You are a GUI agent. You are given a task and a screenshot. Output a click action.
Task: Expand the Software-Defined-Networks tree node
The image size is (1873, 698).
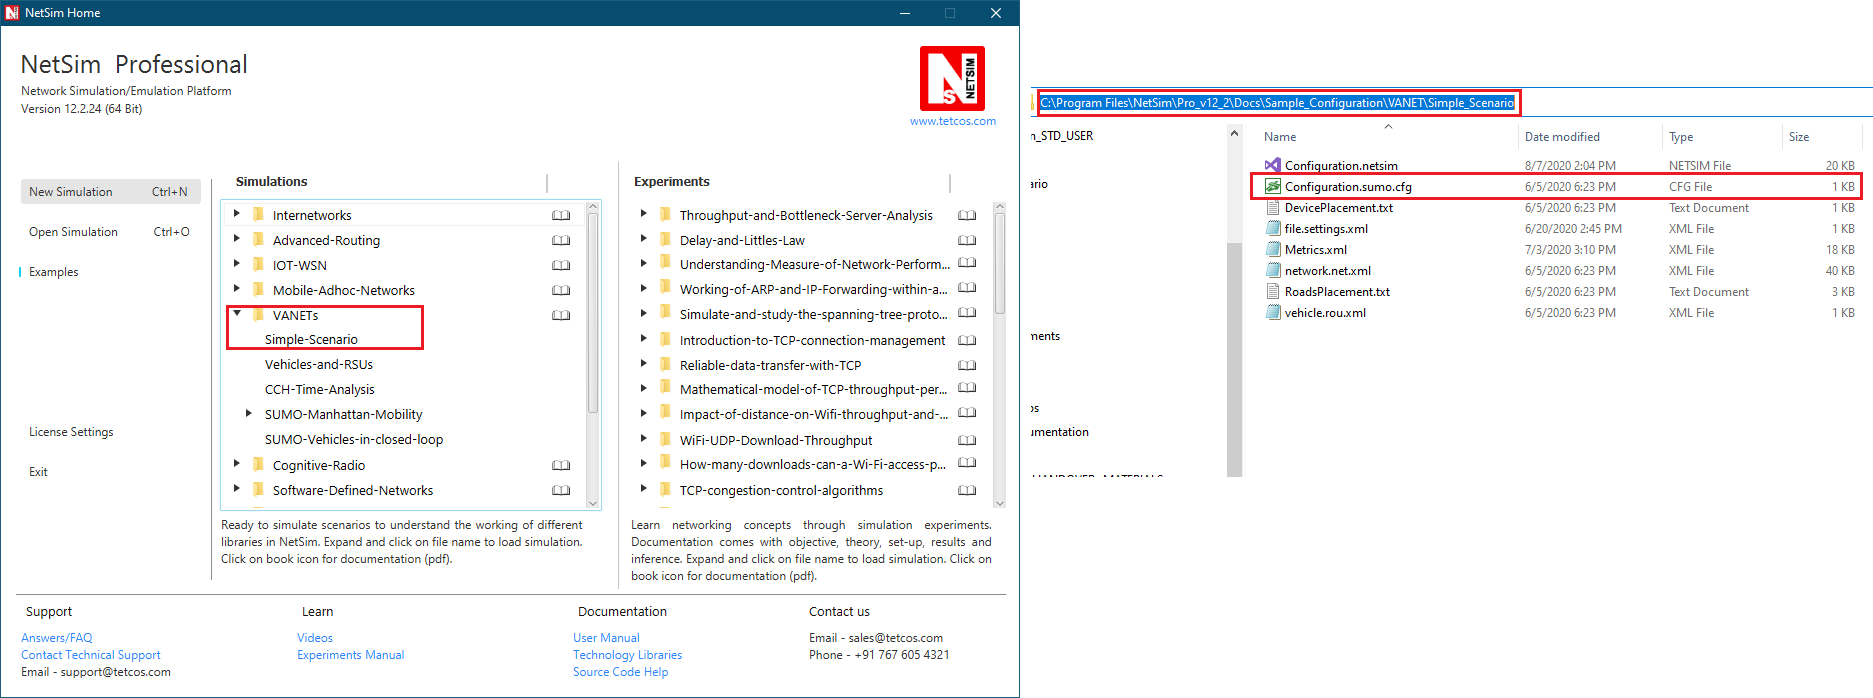coord(236,488)
